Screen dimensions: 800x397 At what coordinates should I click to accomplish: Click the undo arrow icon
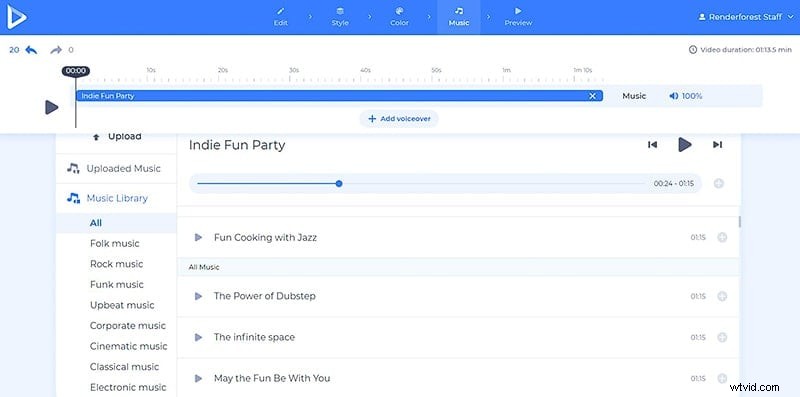(31, 49)
